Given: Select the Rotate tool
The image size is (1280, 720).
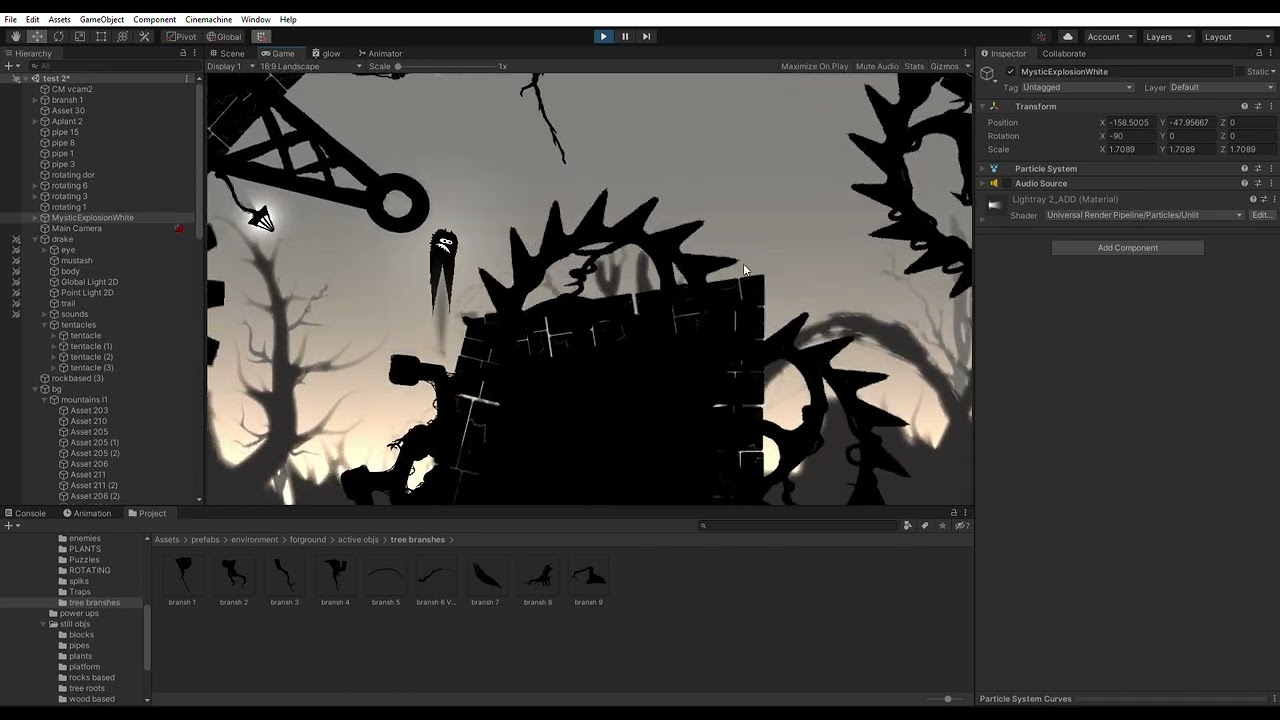Looking at the screenshot, I should 58,37.
